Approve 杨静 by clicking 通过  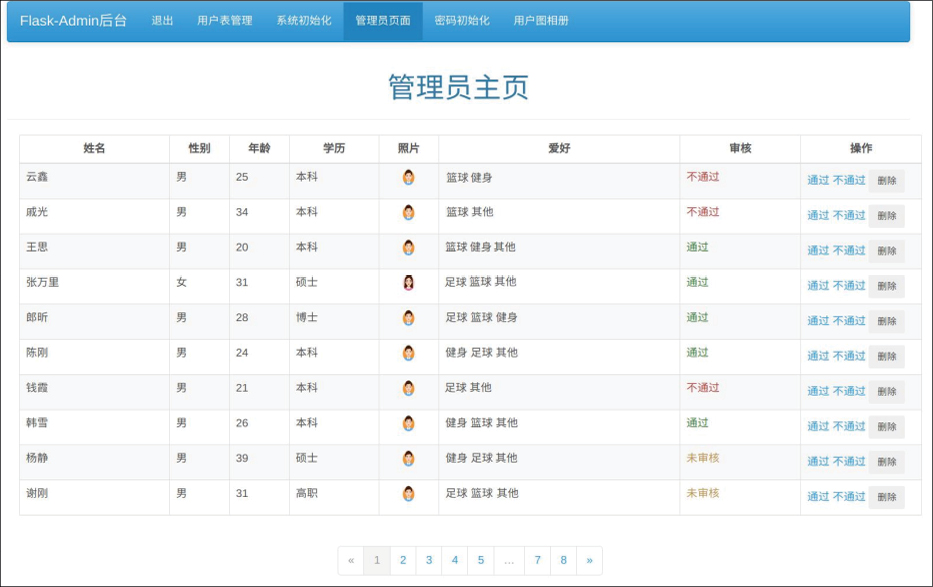point(818,461)
